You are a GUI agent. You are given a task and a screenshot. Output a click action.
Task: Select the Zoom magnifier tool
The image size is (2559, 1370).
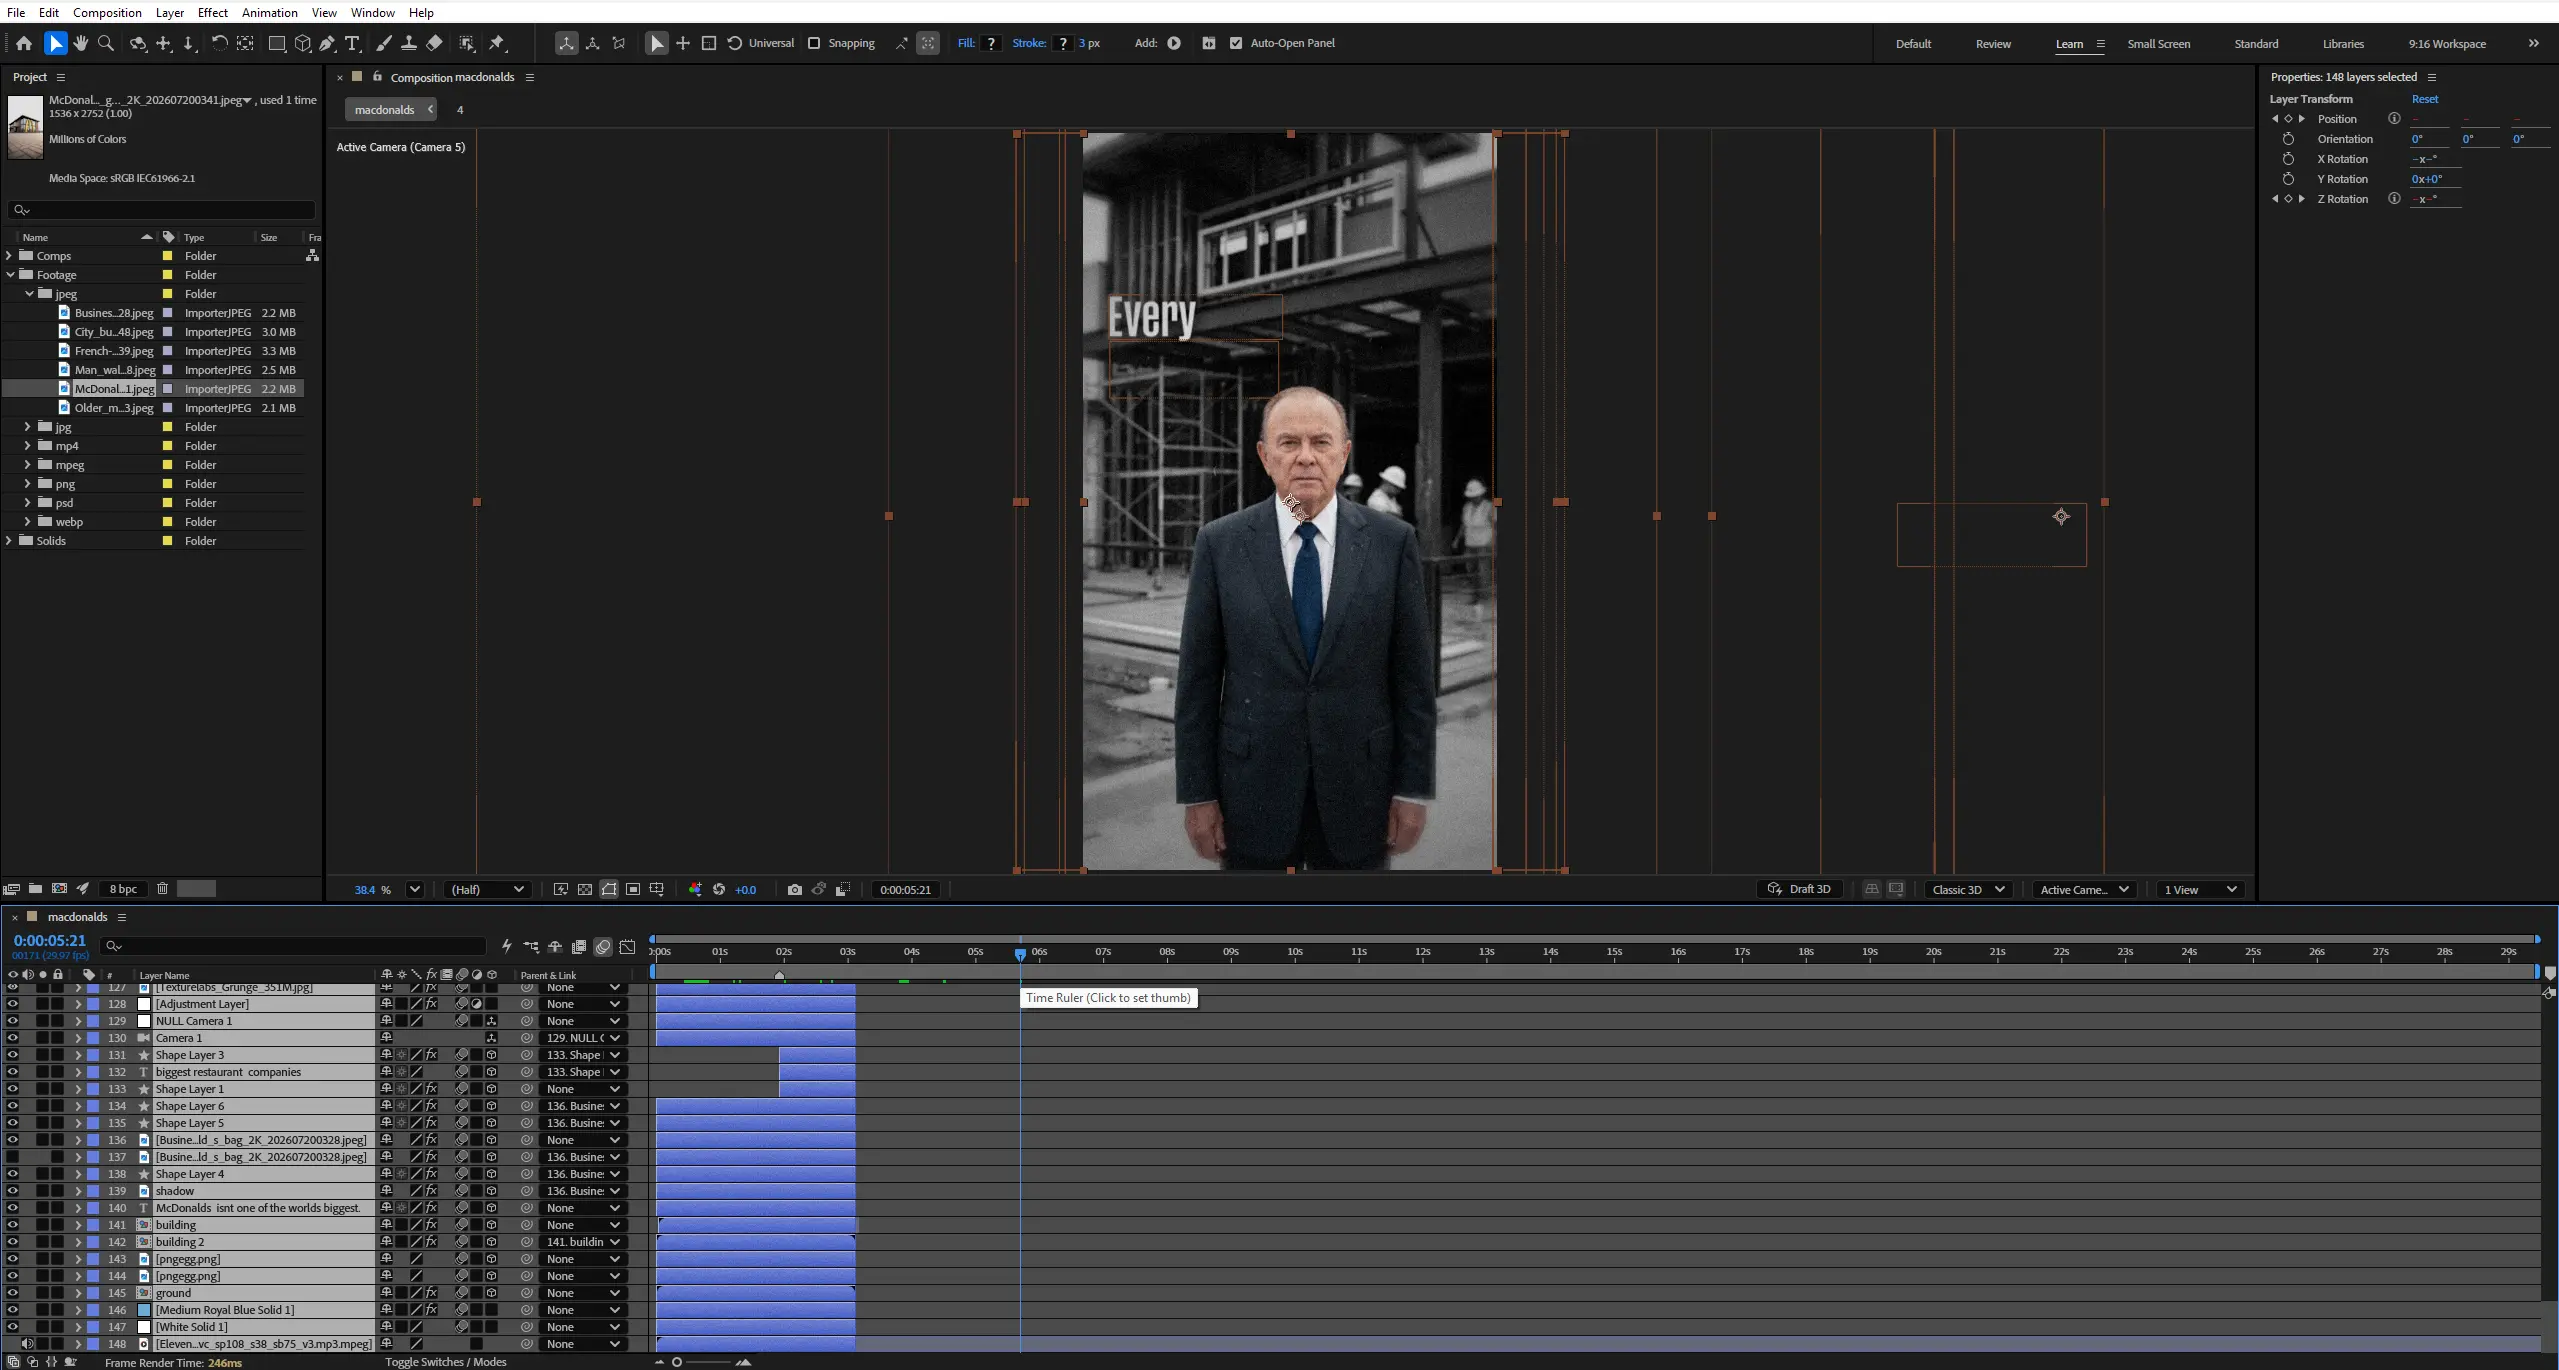(x=106, y=43)
